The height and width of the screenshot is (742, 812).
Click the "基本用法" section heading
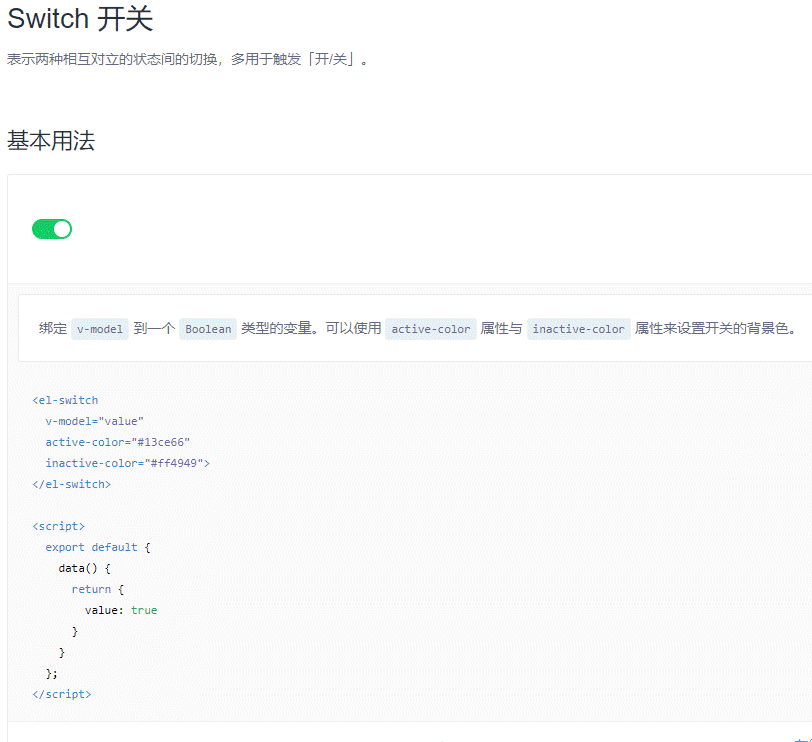click(51, 141)
